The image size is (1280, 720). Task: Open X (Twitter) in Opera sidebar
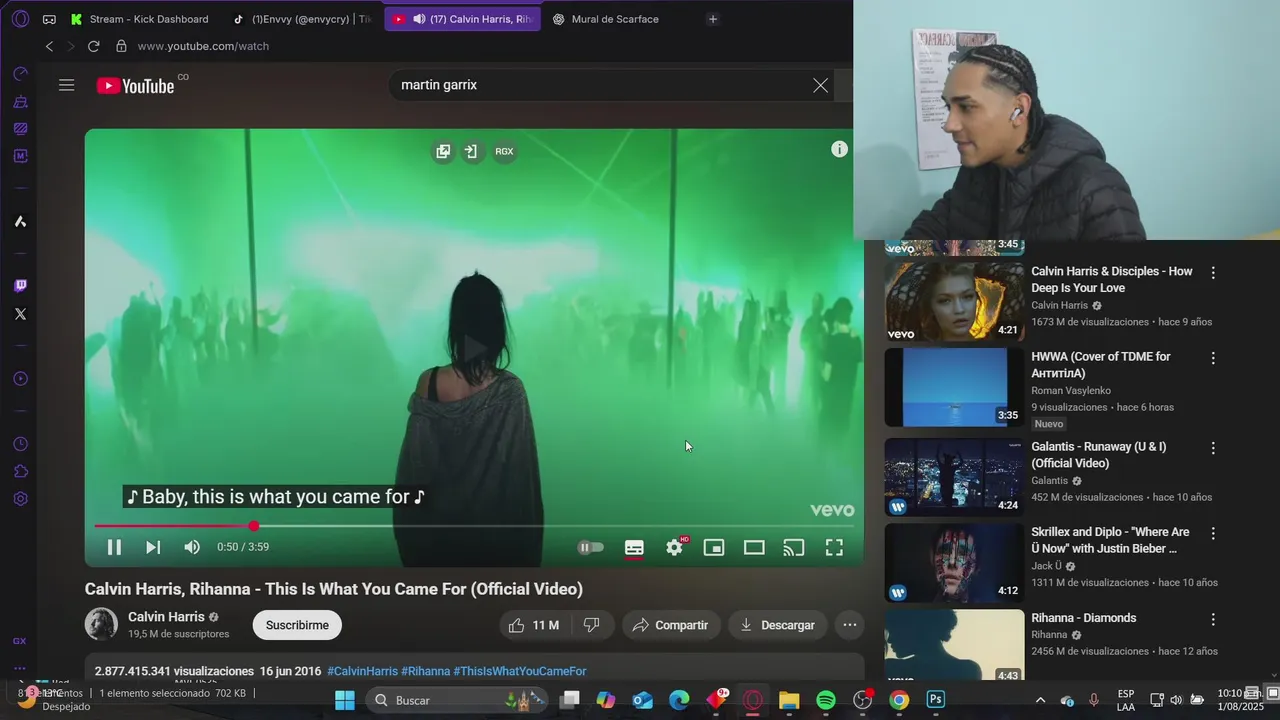point(20,314)
